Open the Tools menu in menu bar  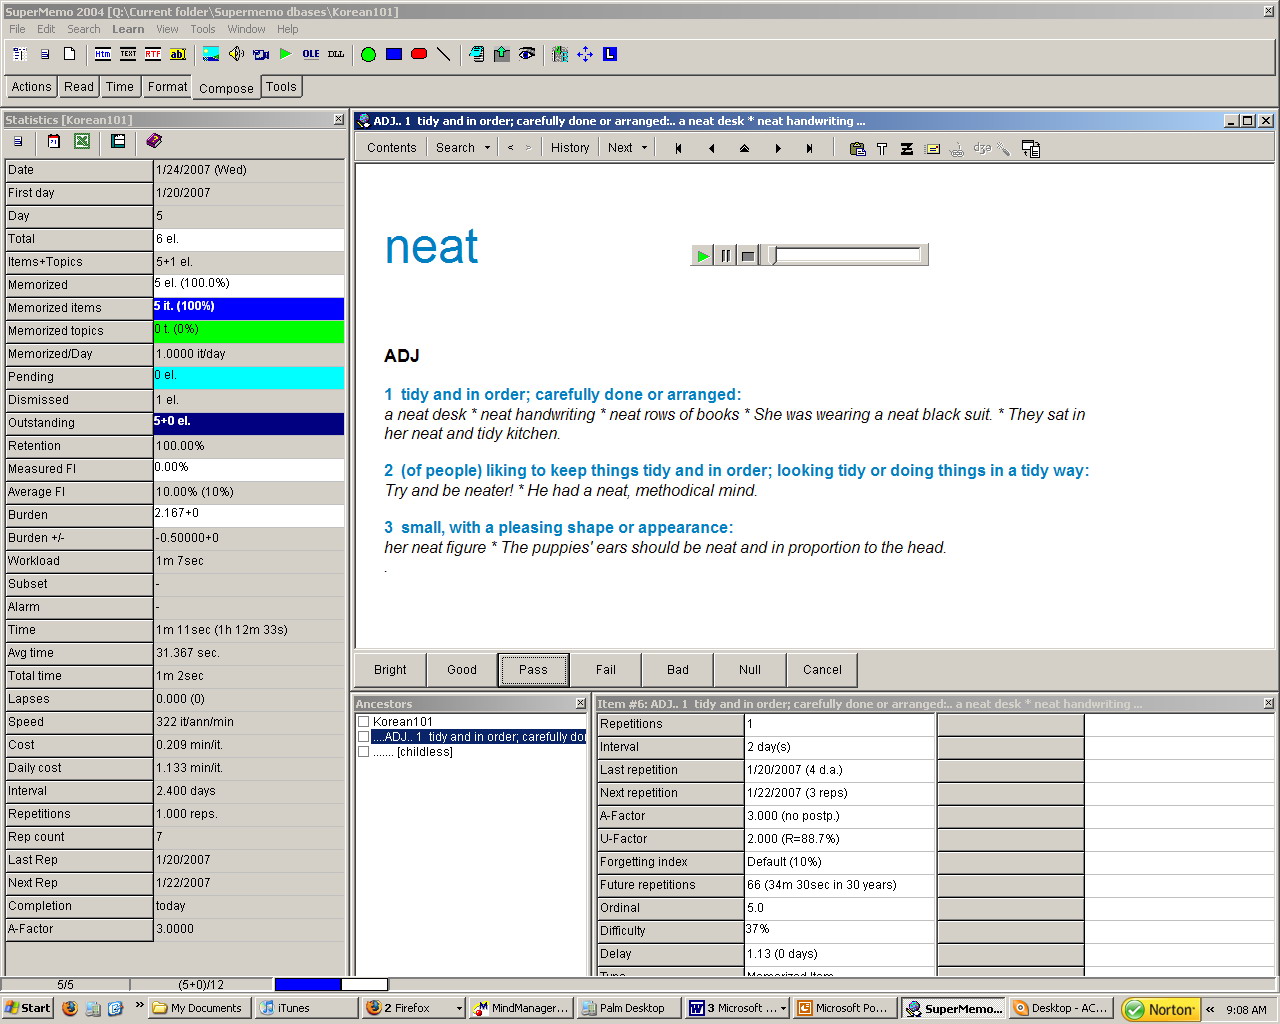click(x=203, y=29)
